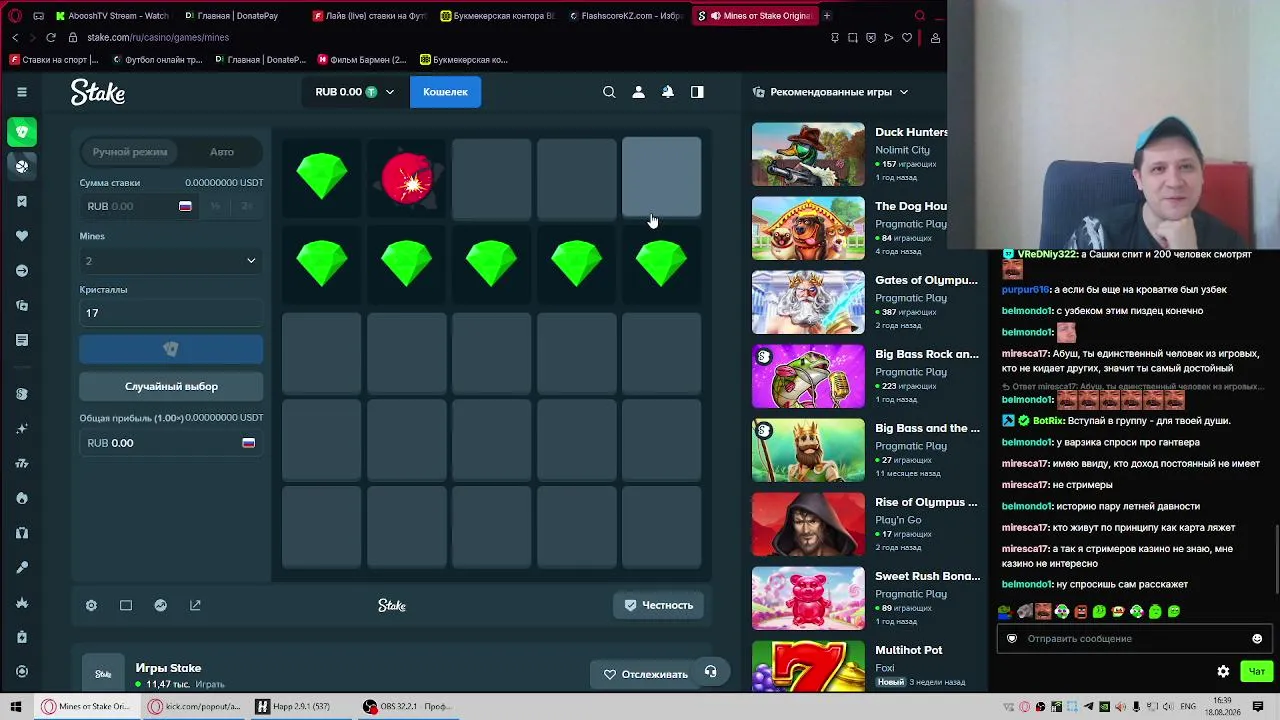Open the Stake hamburger menu
This screenshot has height=720, width=1280.
(21, 92)
